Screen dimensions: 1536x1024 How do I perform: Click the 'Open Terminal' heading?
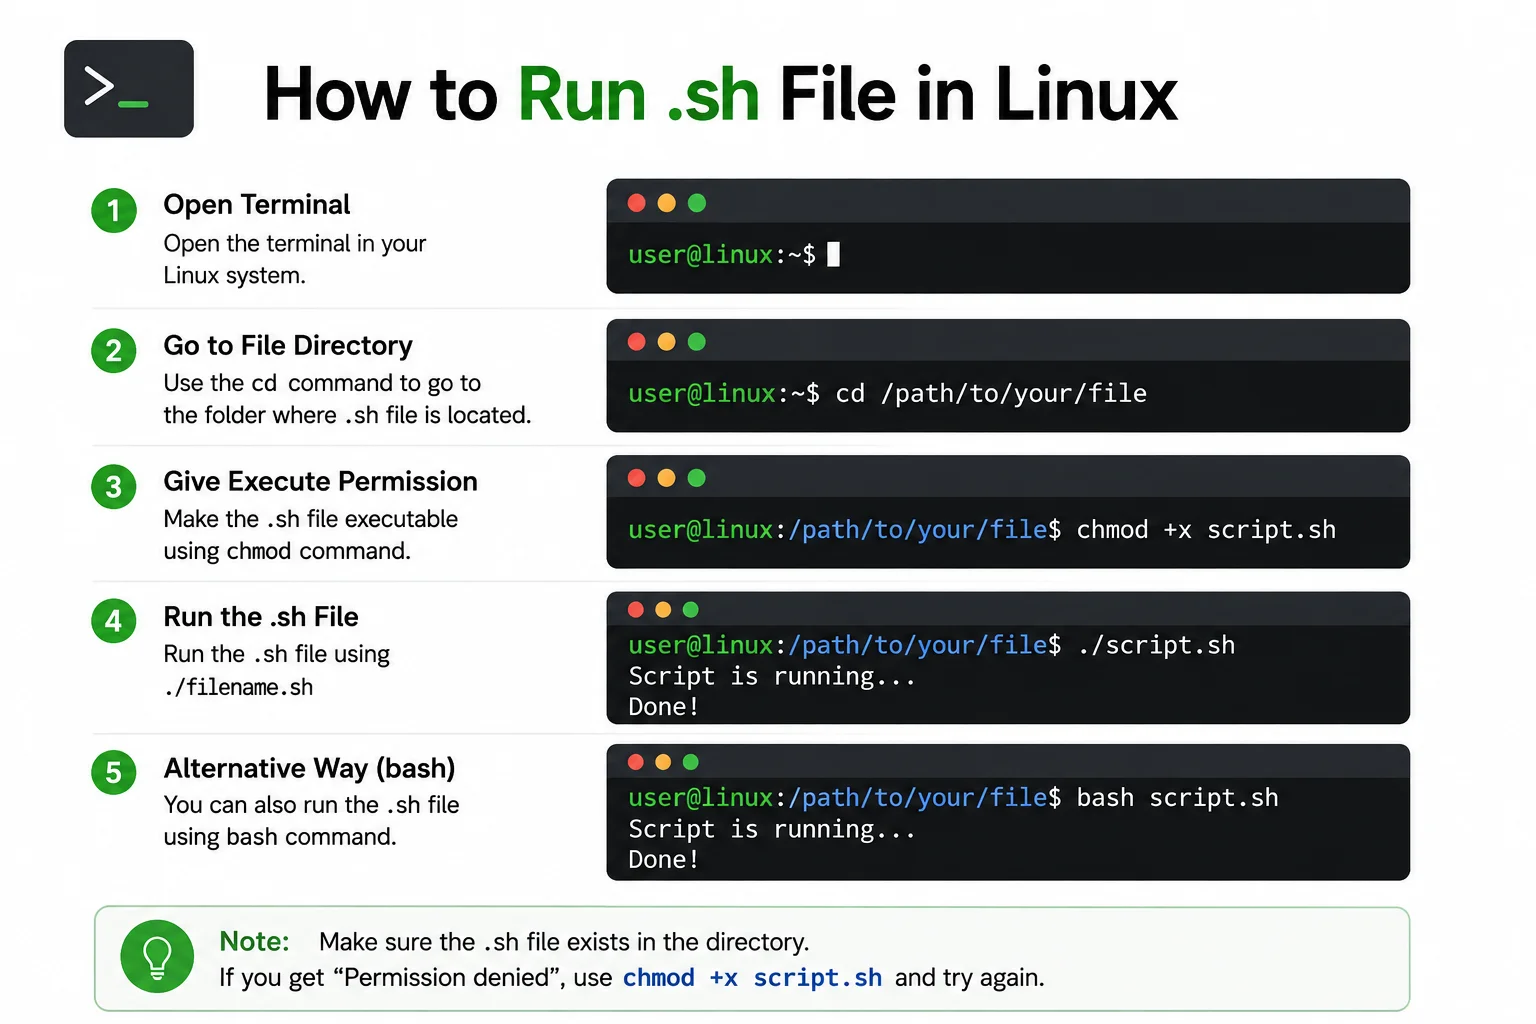[257, 205]
